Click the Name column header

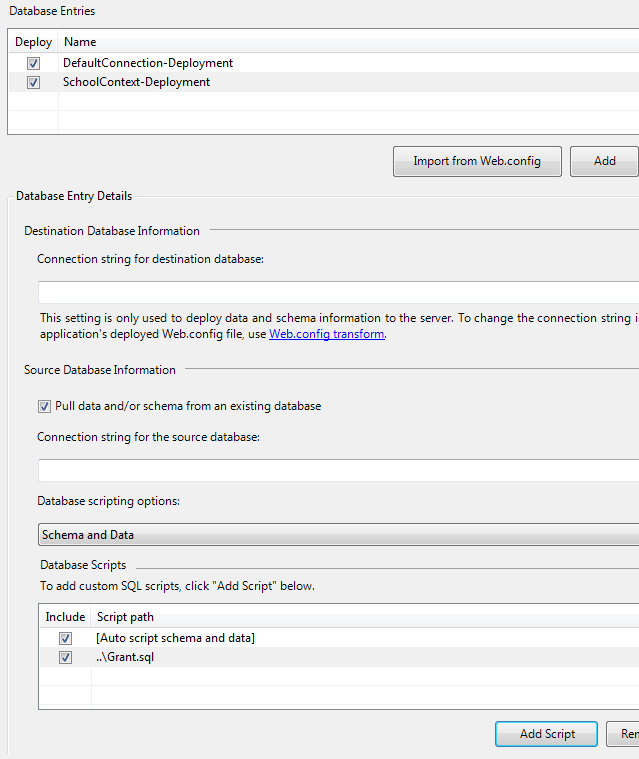click(x=80, y=43)
